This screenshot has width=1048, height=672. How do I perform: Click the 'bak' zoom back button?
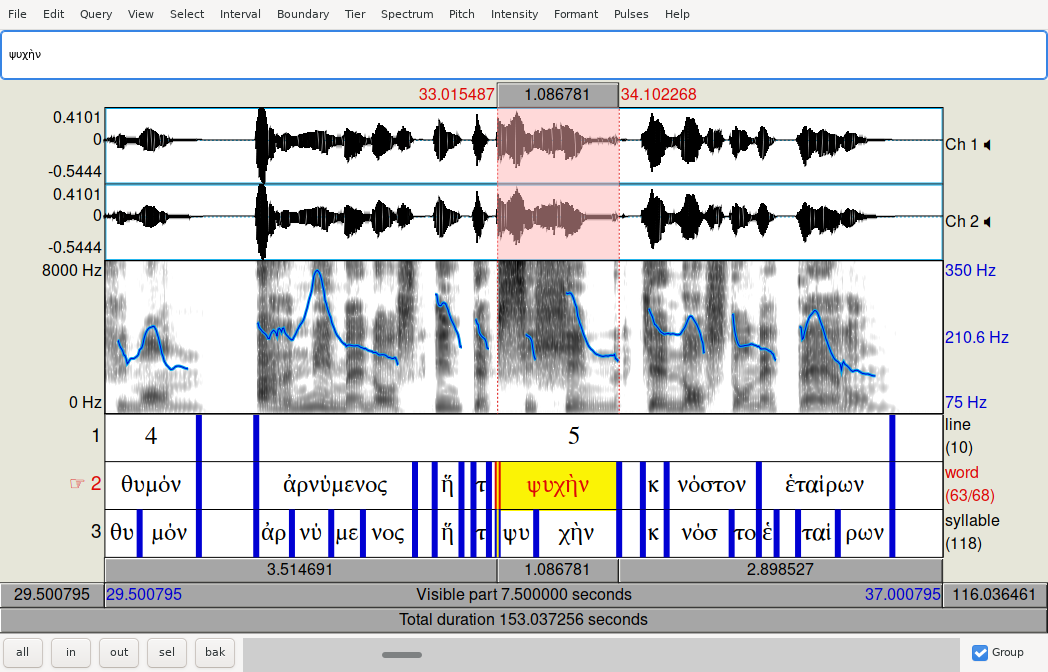(x=215, y=653)
